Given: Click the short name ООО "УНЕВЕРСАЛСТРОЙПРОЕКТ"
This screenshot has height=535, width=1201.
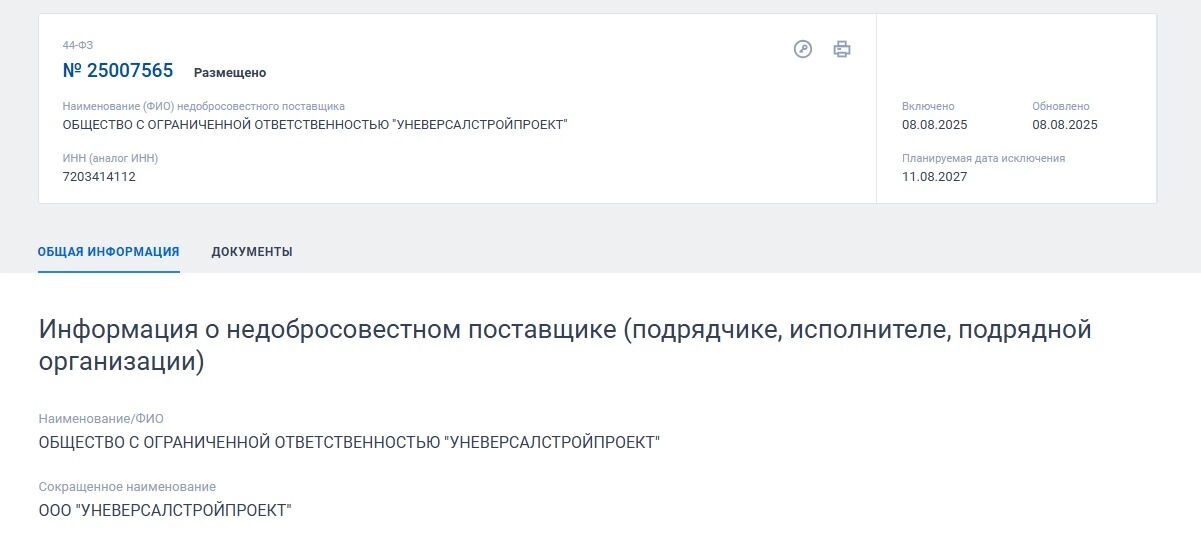Looking at the screenshot, I should [x=165, y=511].
